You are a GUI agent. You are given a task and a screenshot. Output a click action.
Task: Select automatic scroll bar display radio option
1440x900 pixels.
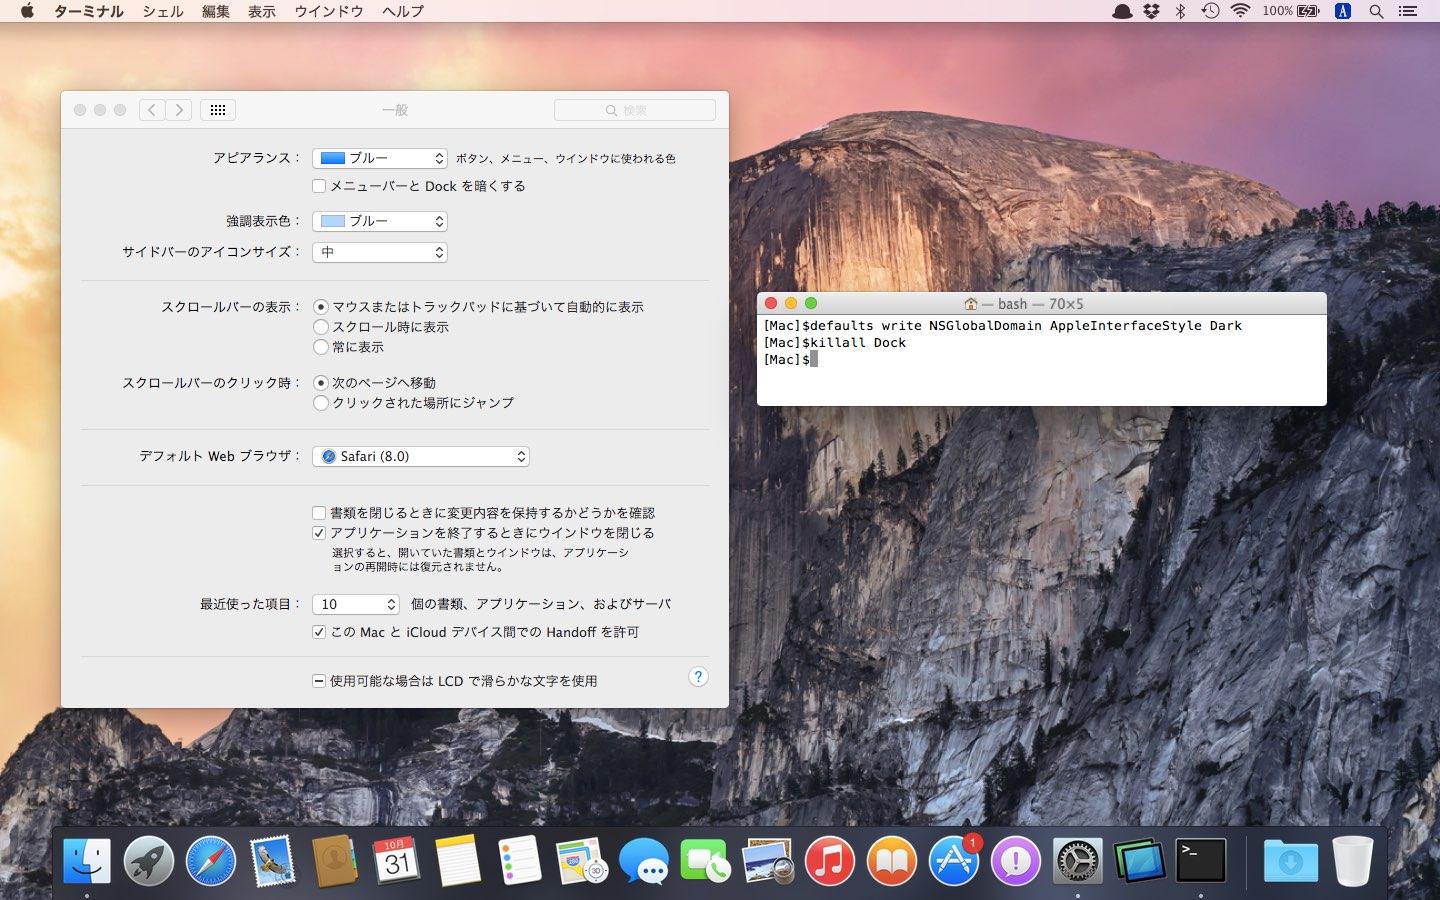(321, 307)
